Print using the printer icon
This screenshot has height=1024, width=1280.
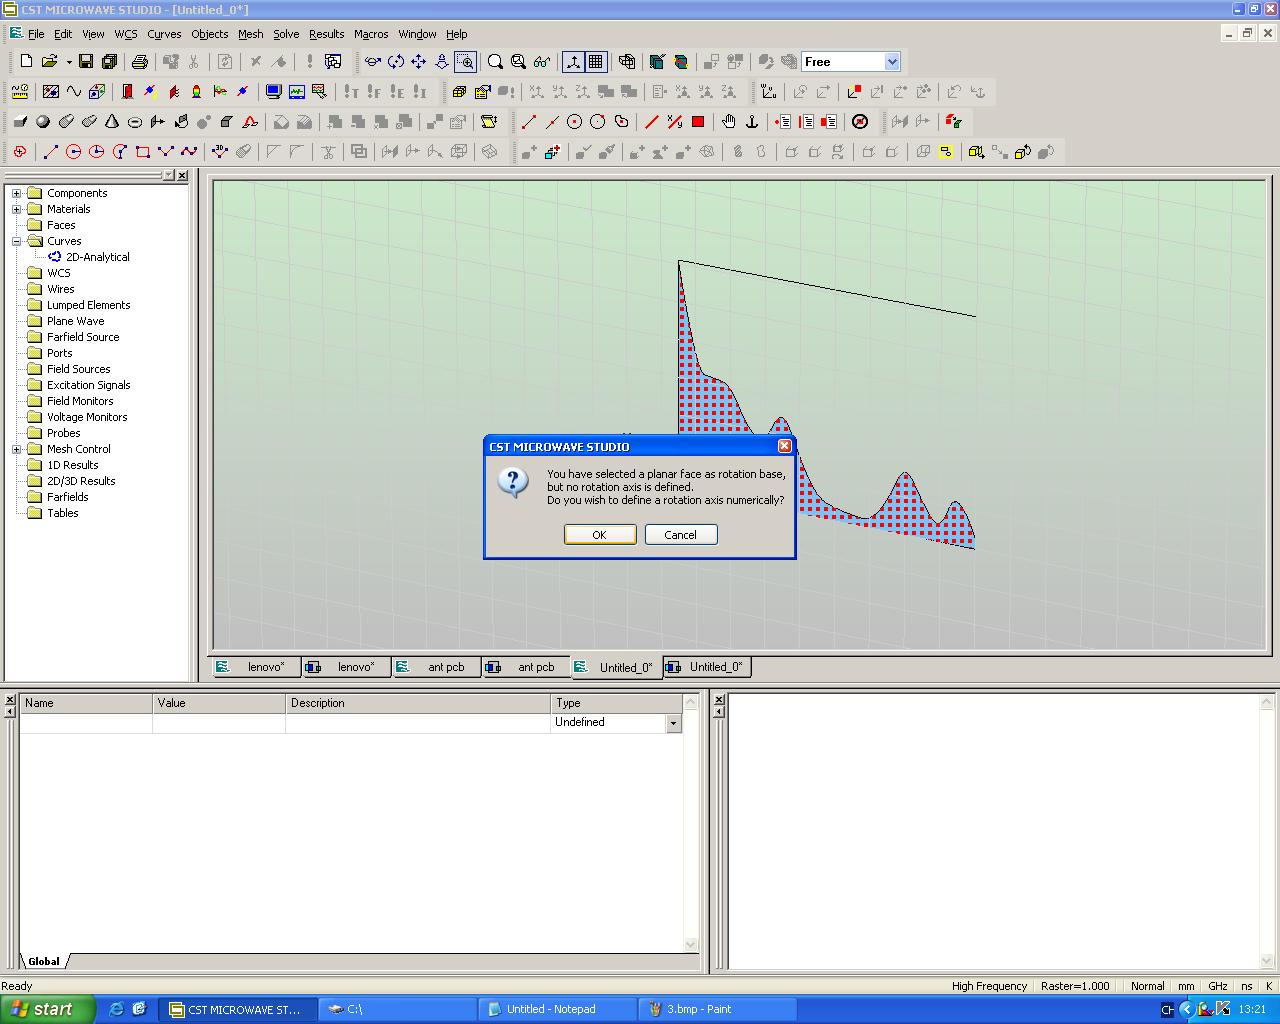[x=140, y=62]
